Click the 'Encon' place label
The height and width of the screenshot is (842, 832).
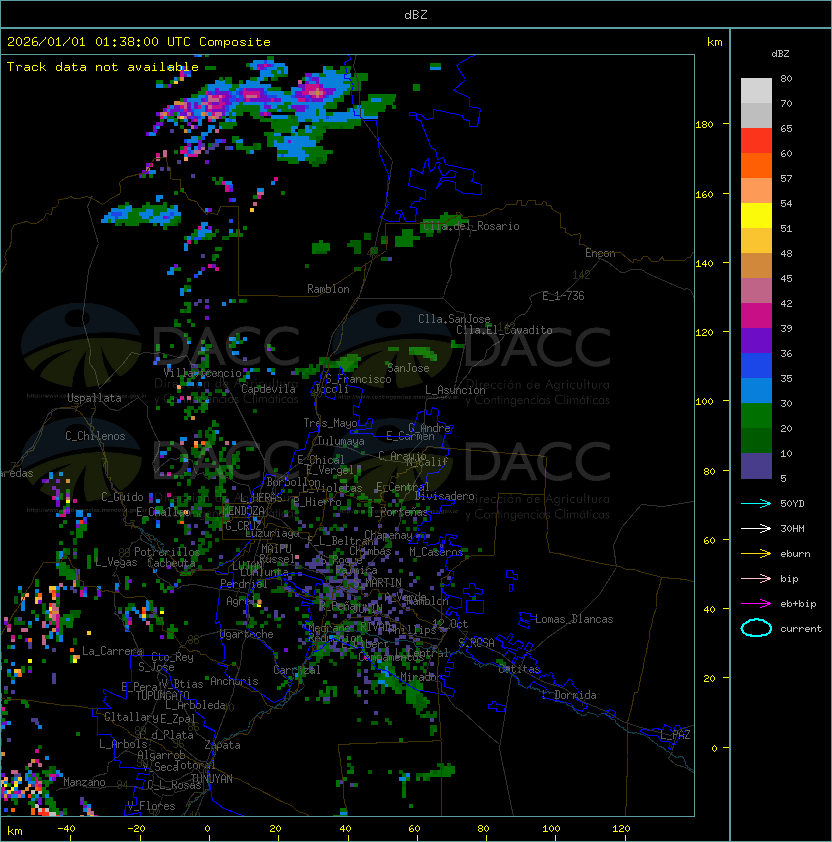point(600,253)
